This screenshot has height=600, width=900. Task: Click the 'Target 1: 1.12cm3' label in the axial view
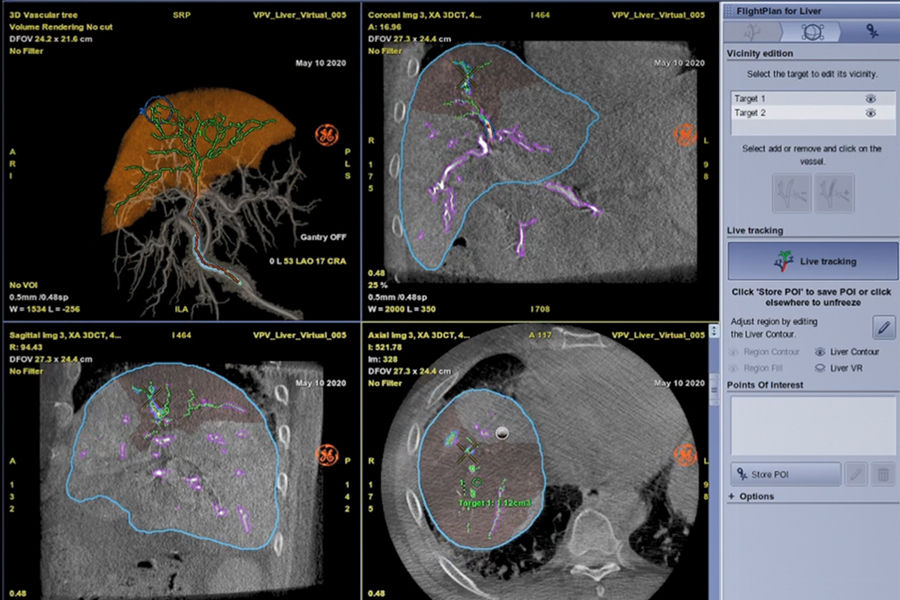tap(495, 503)
